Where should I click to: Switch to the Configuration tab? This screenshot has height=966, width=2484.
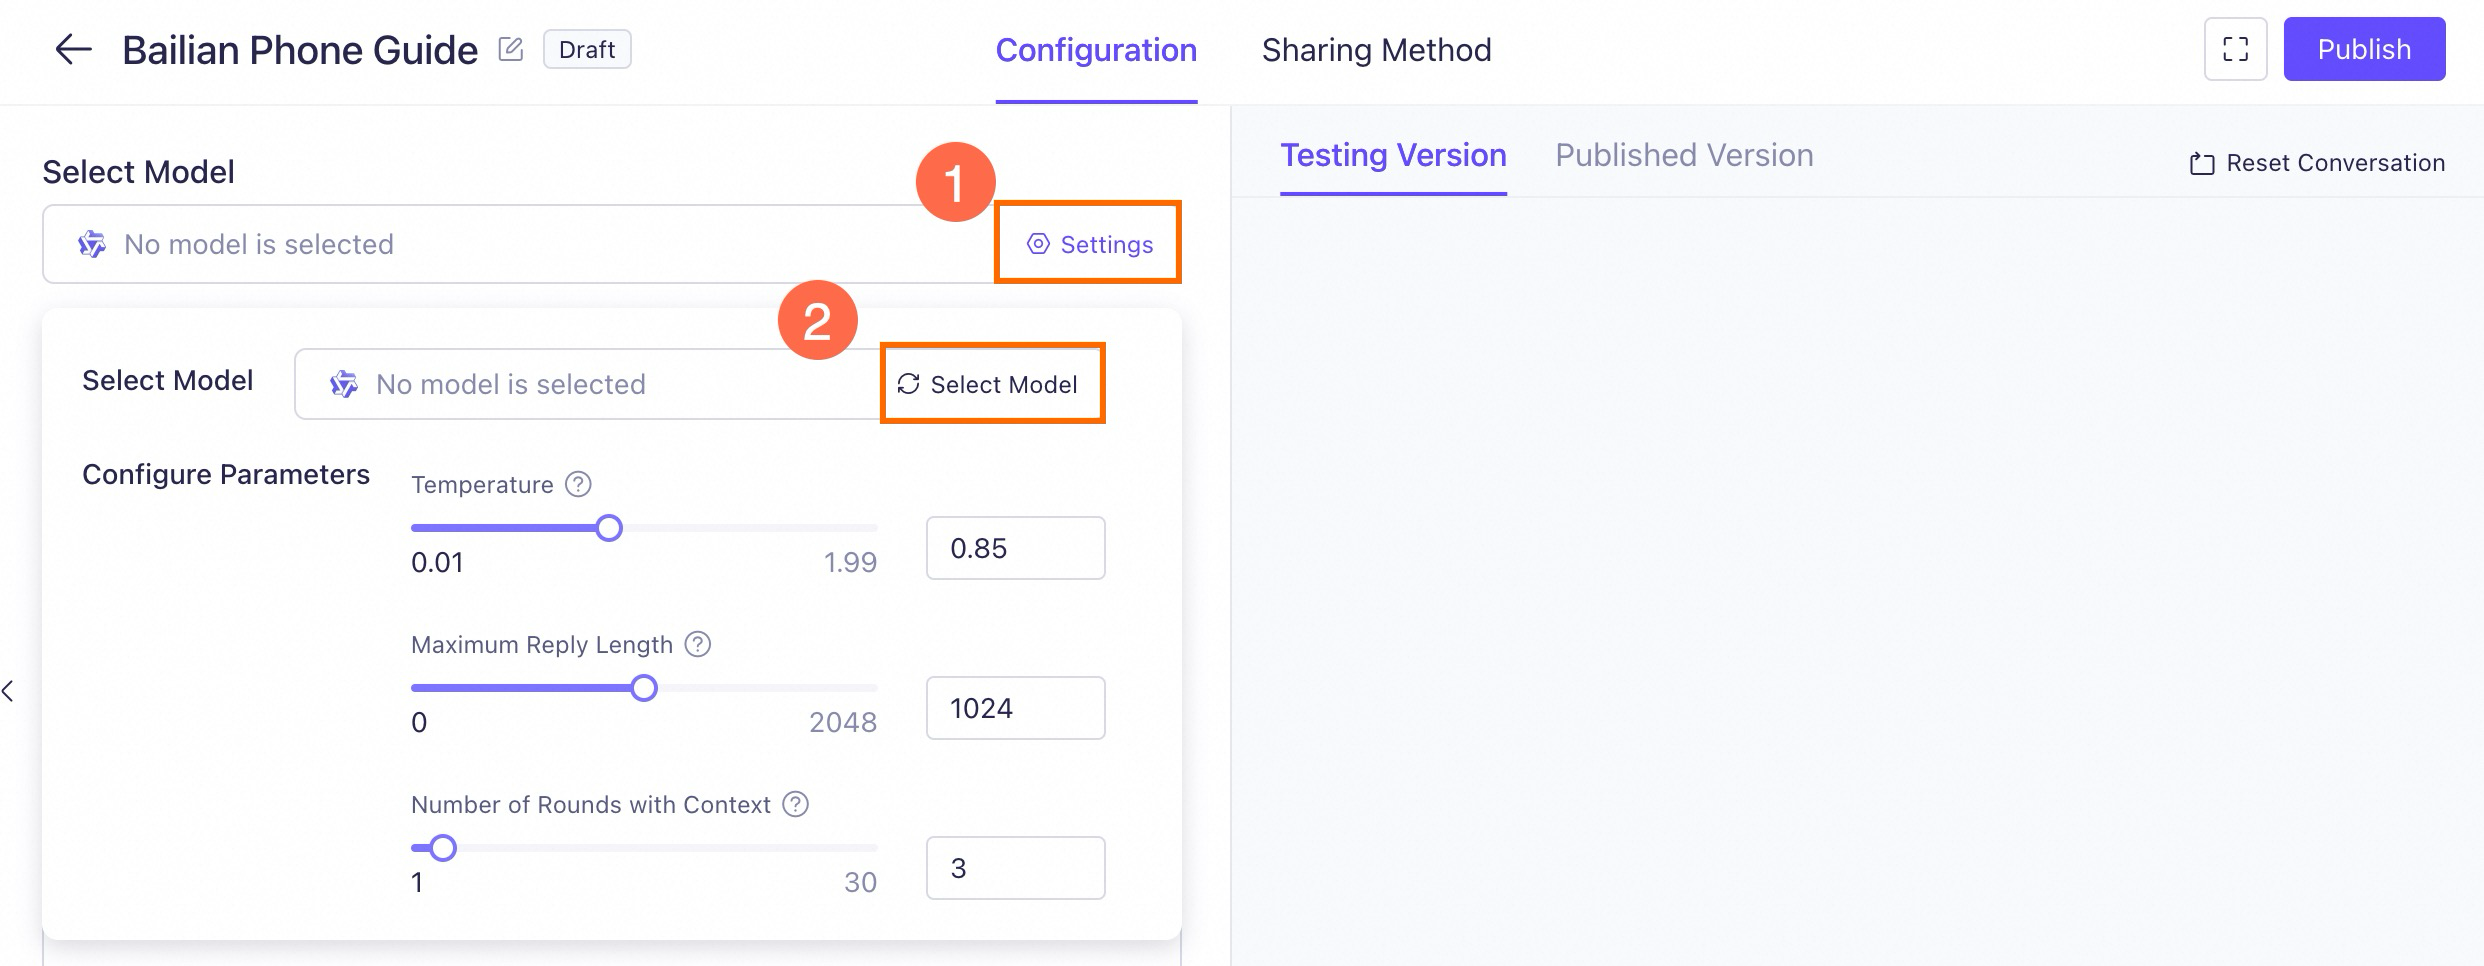(1096, 50)
